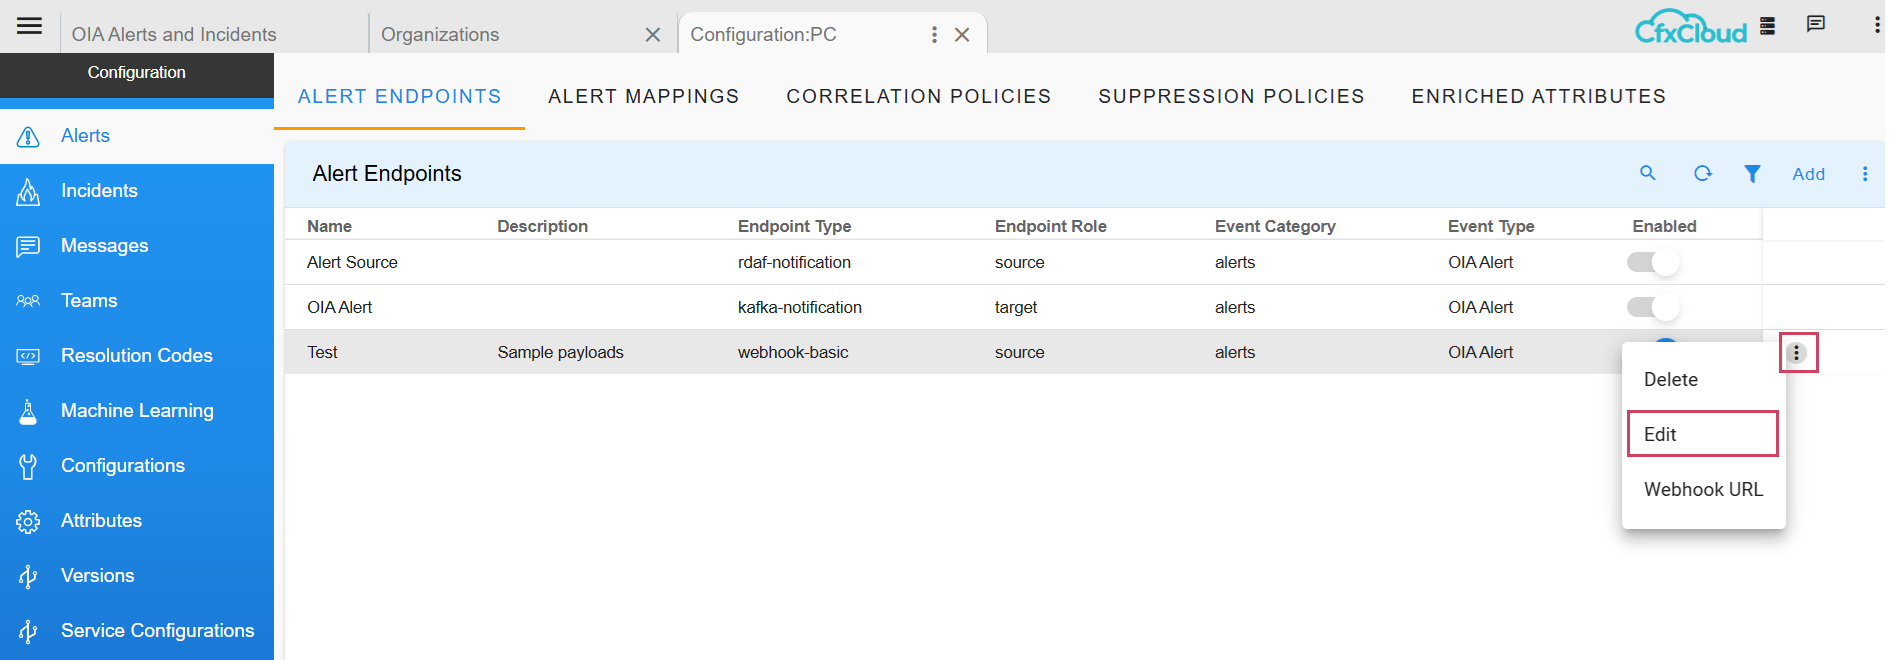Go to Correlation Policies tab
Screen dimensions: 1890x660
tap(918, 96)
